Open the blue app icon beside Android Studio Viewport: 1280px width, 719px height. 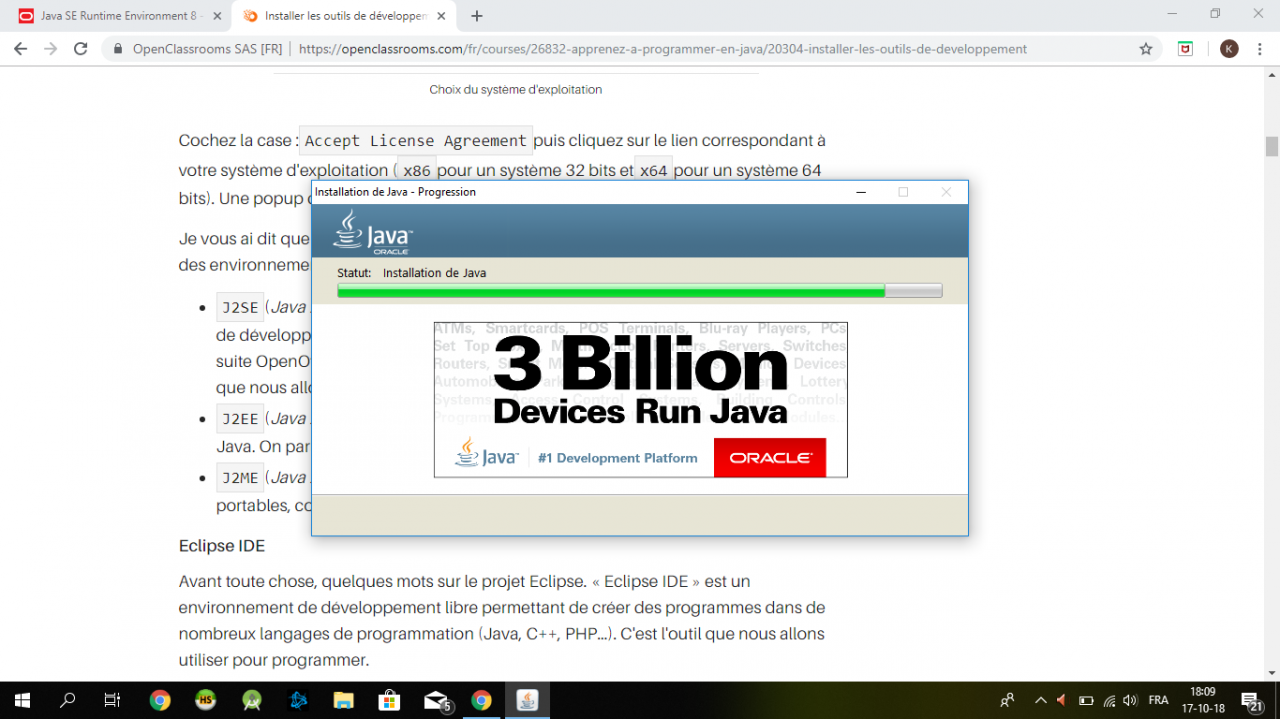point(298,700)
